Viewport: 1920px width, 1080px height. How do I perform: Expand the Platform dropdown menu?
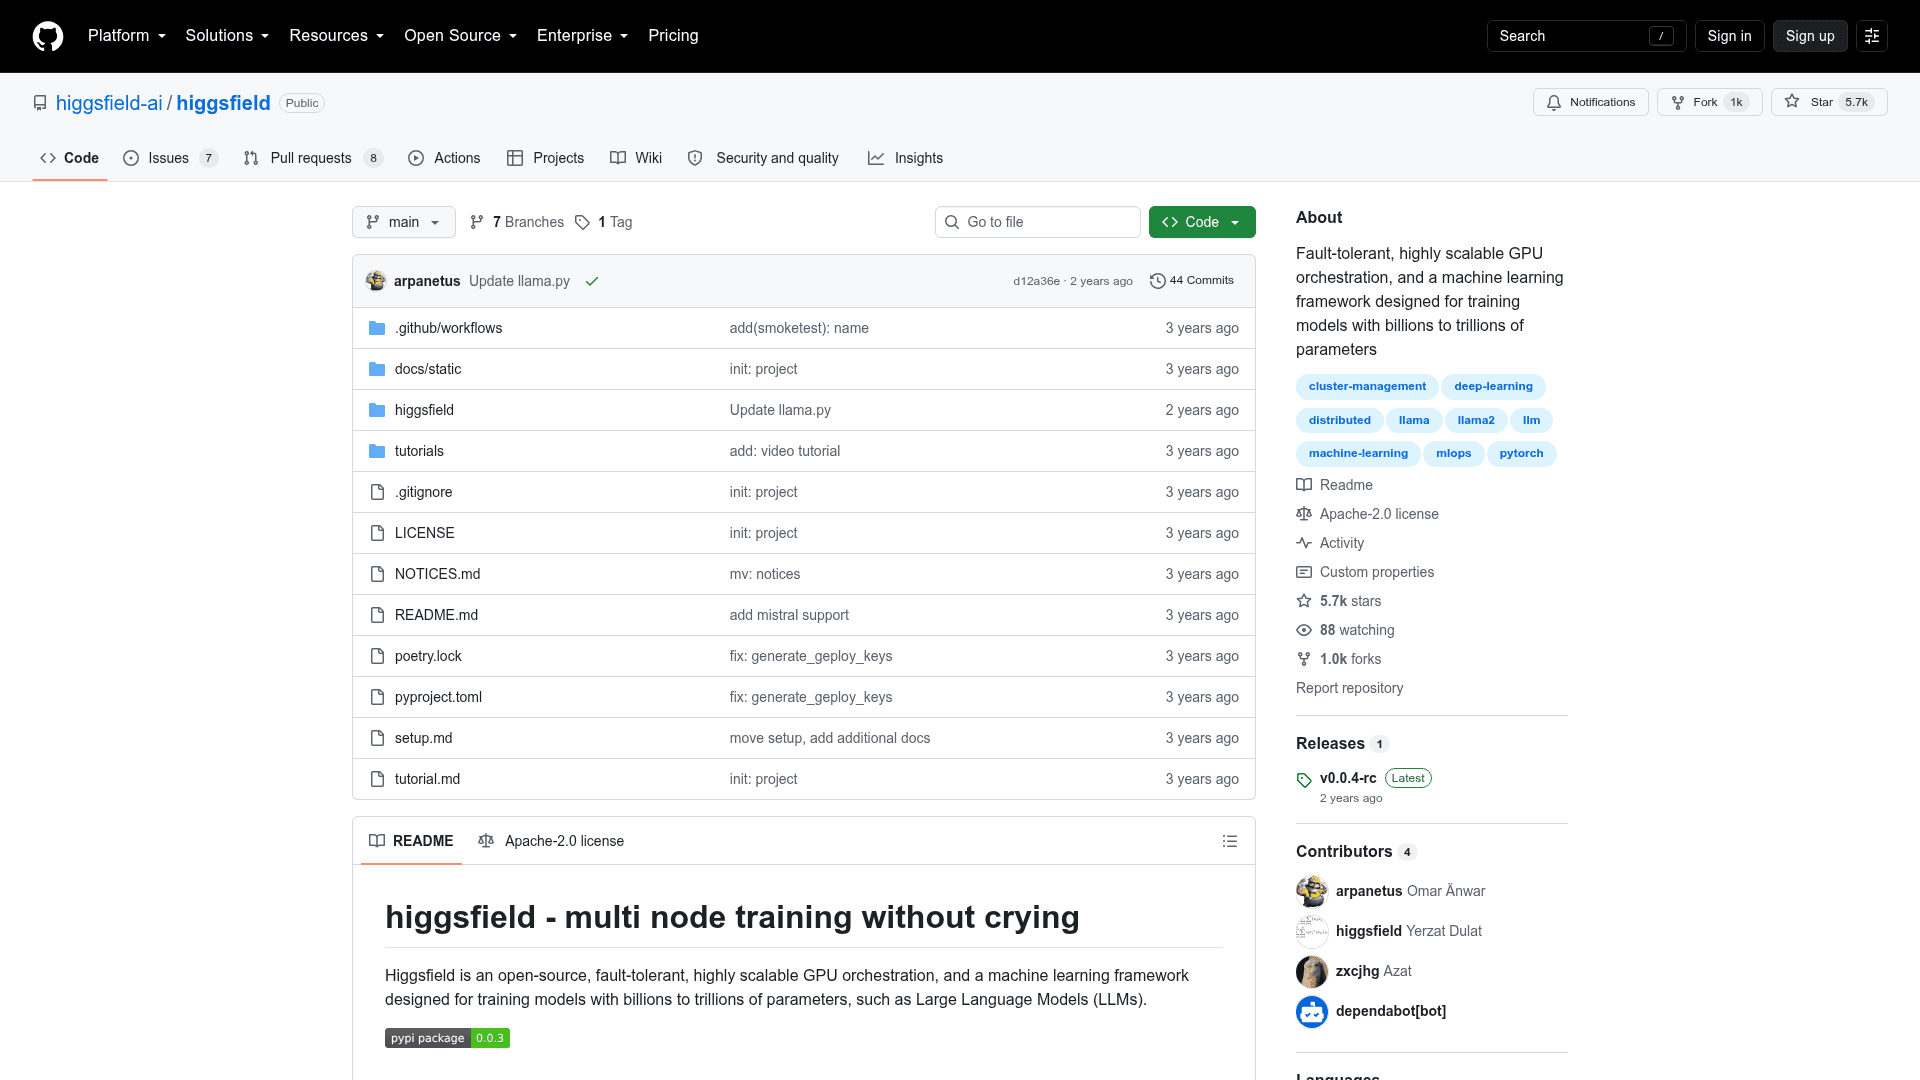coord(127,36)
